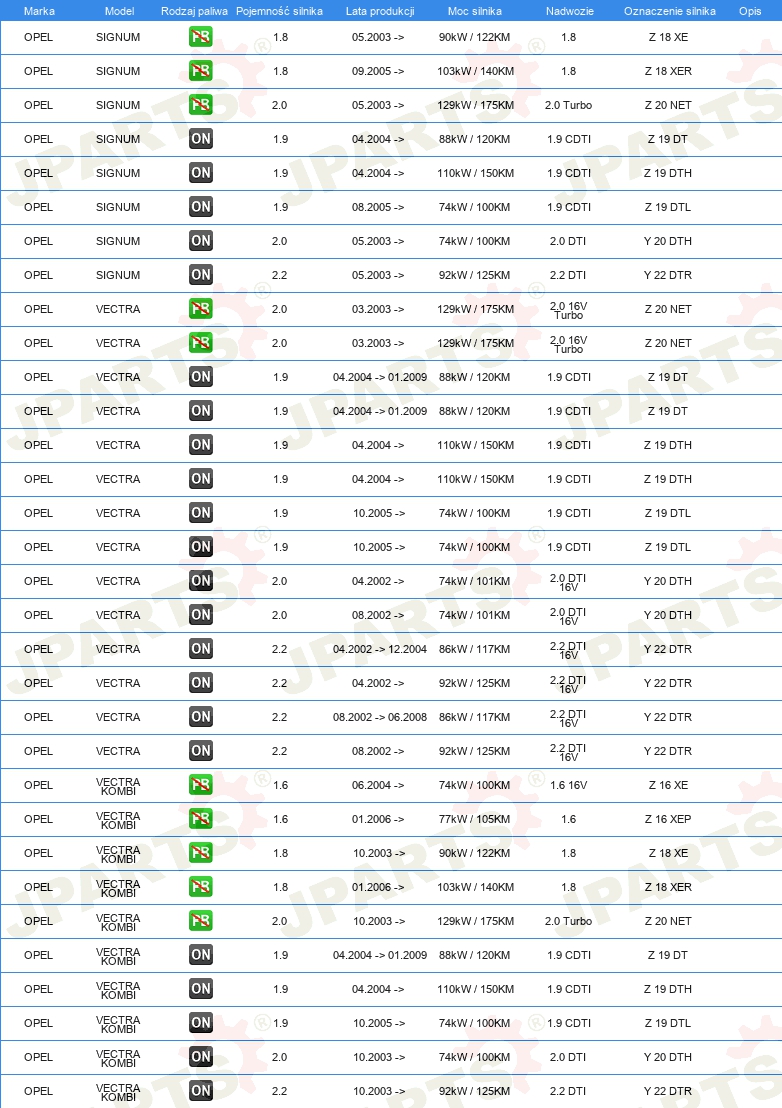Select the 'Z 16 XE' engine code cell

tap(668, 785)
